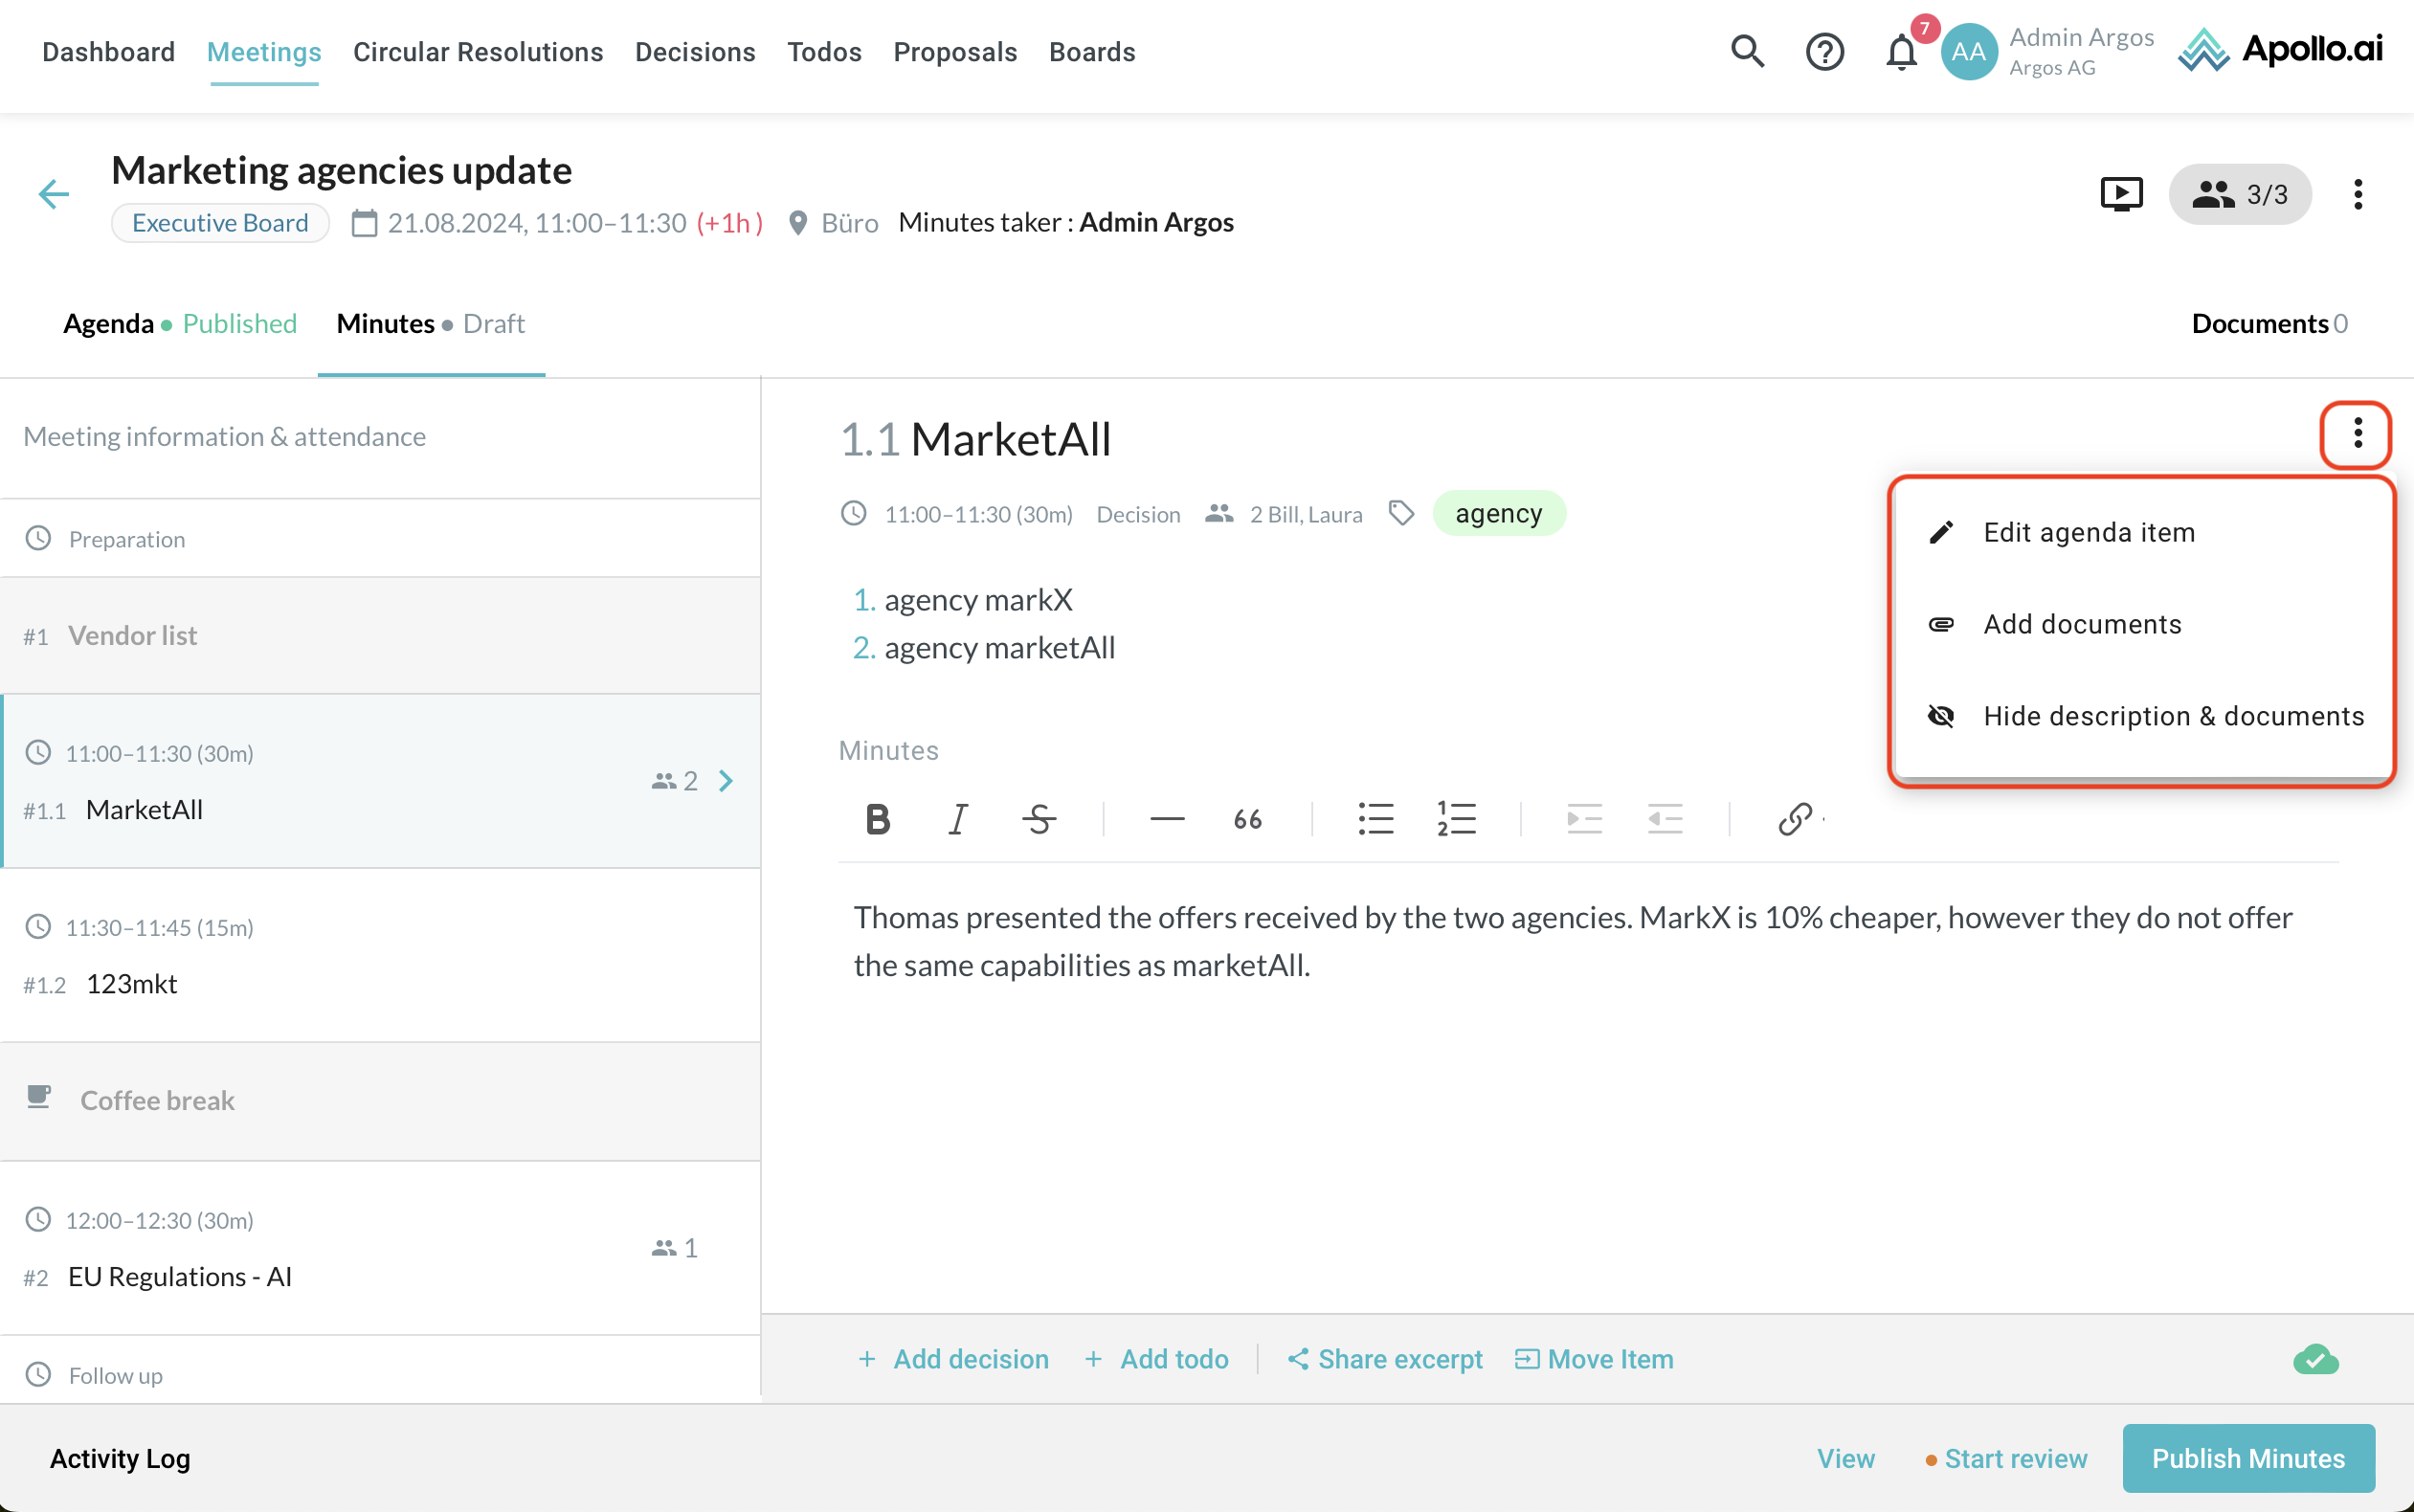
Task: Insert a numbered list
Action: pos(1455,819)
